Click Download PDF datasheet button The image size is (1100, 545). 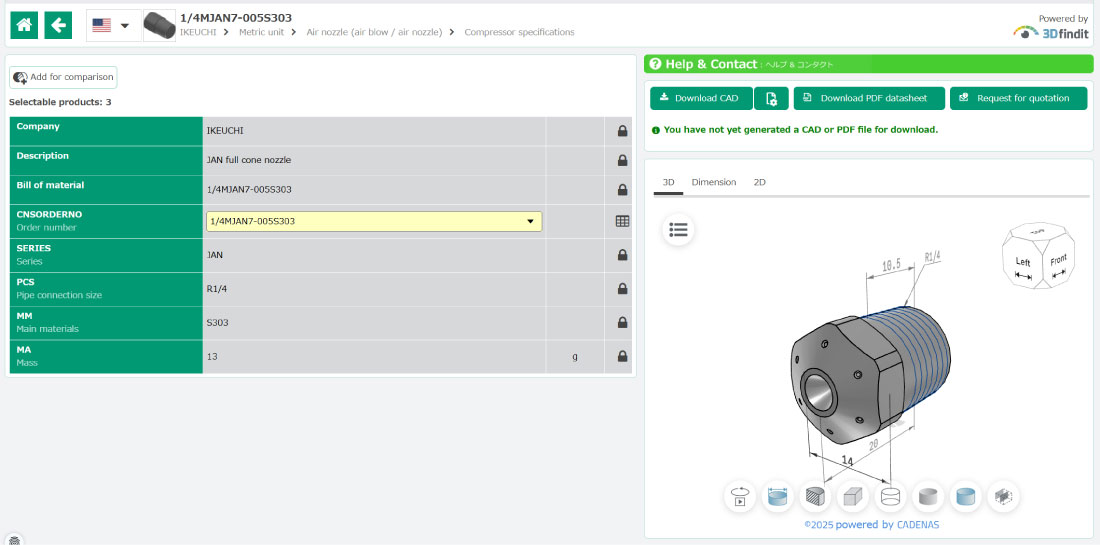(868, 98)
